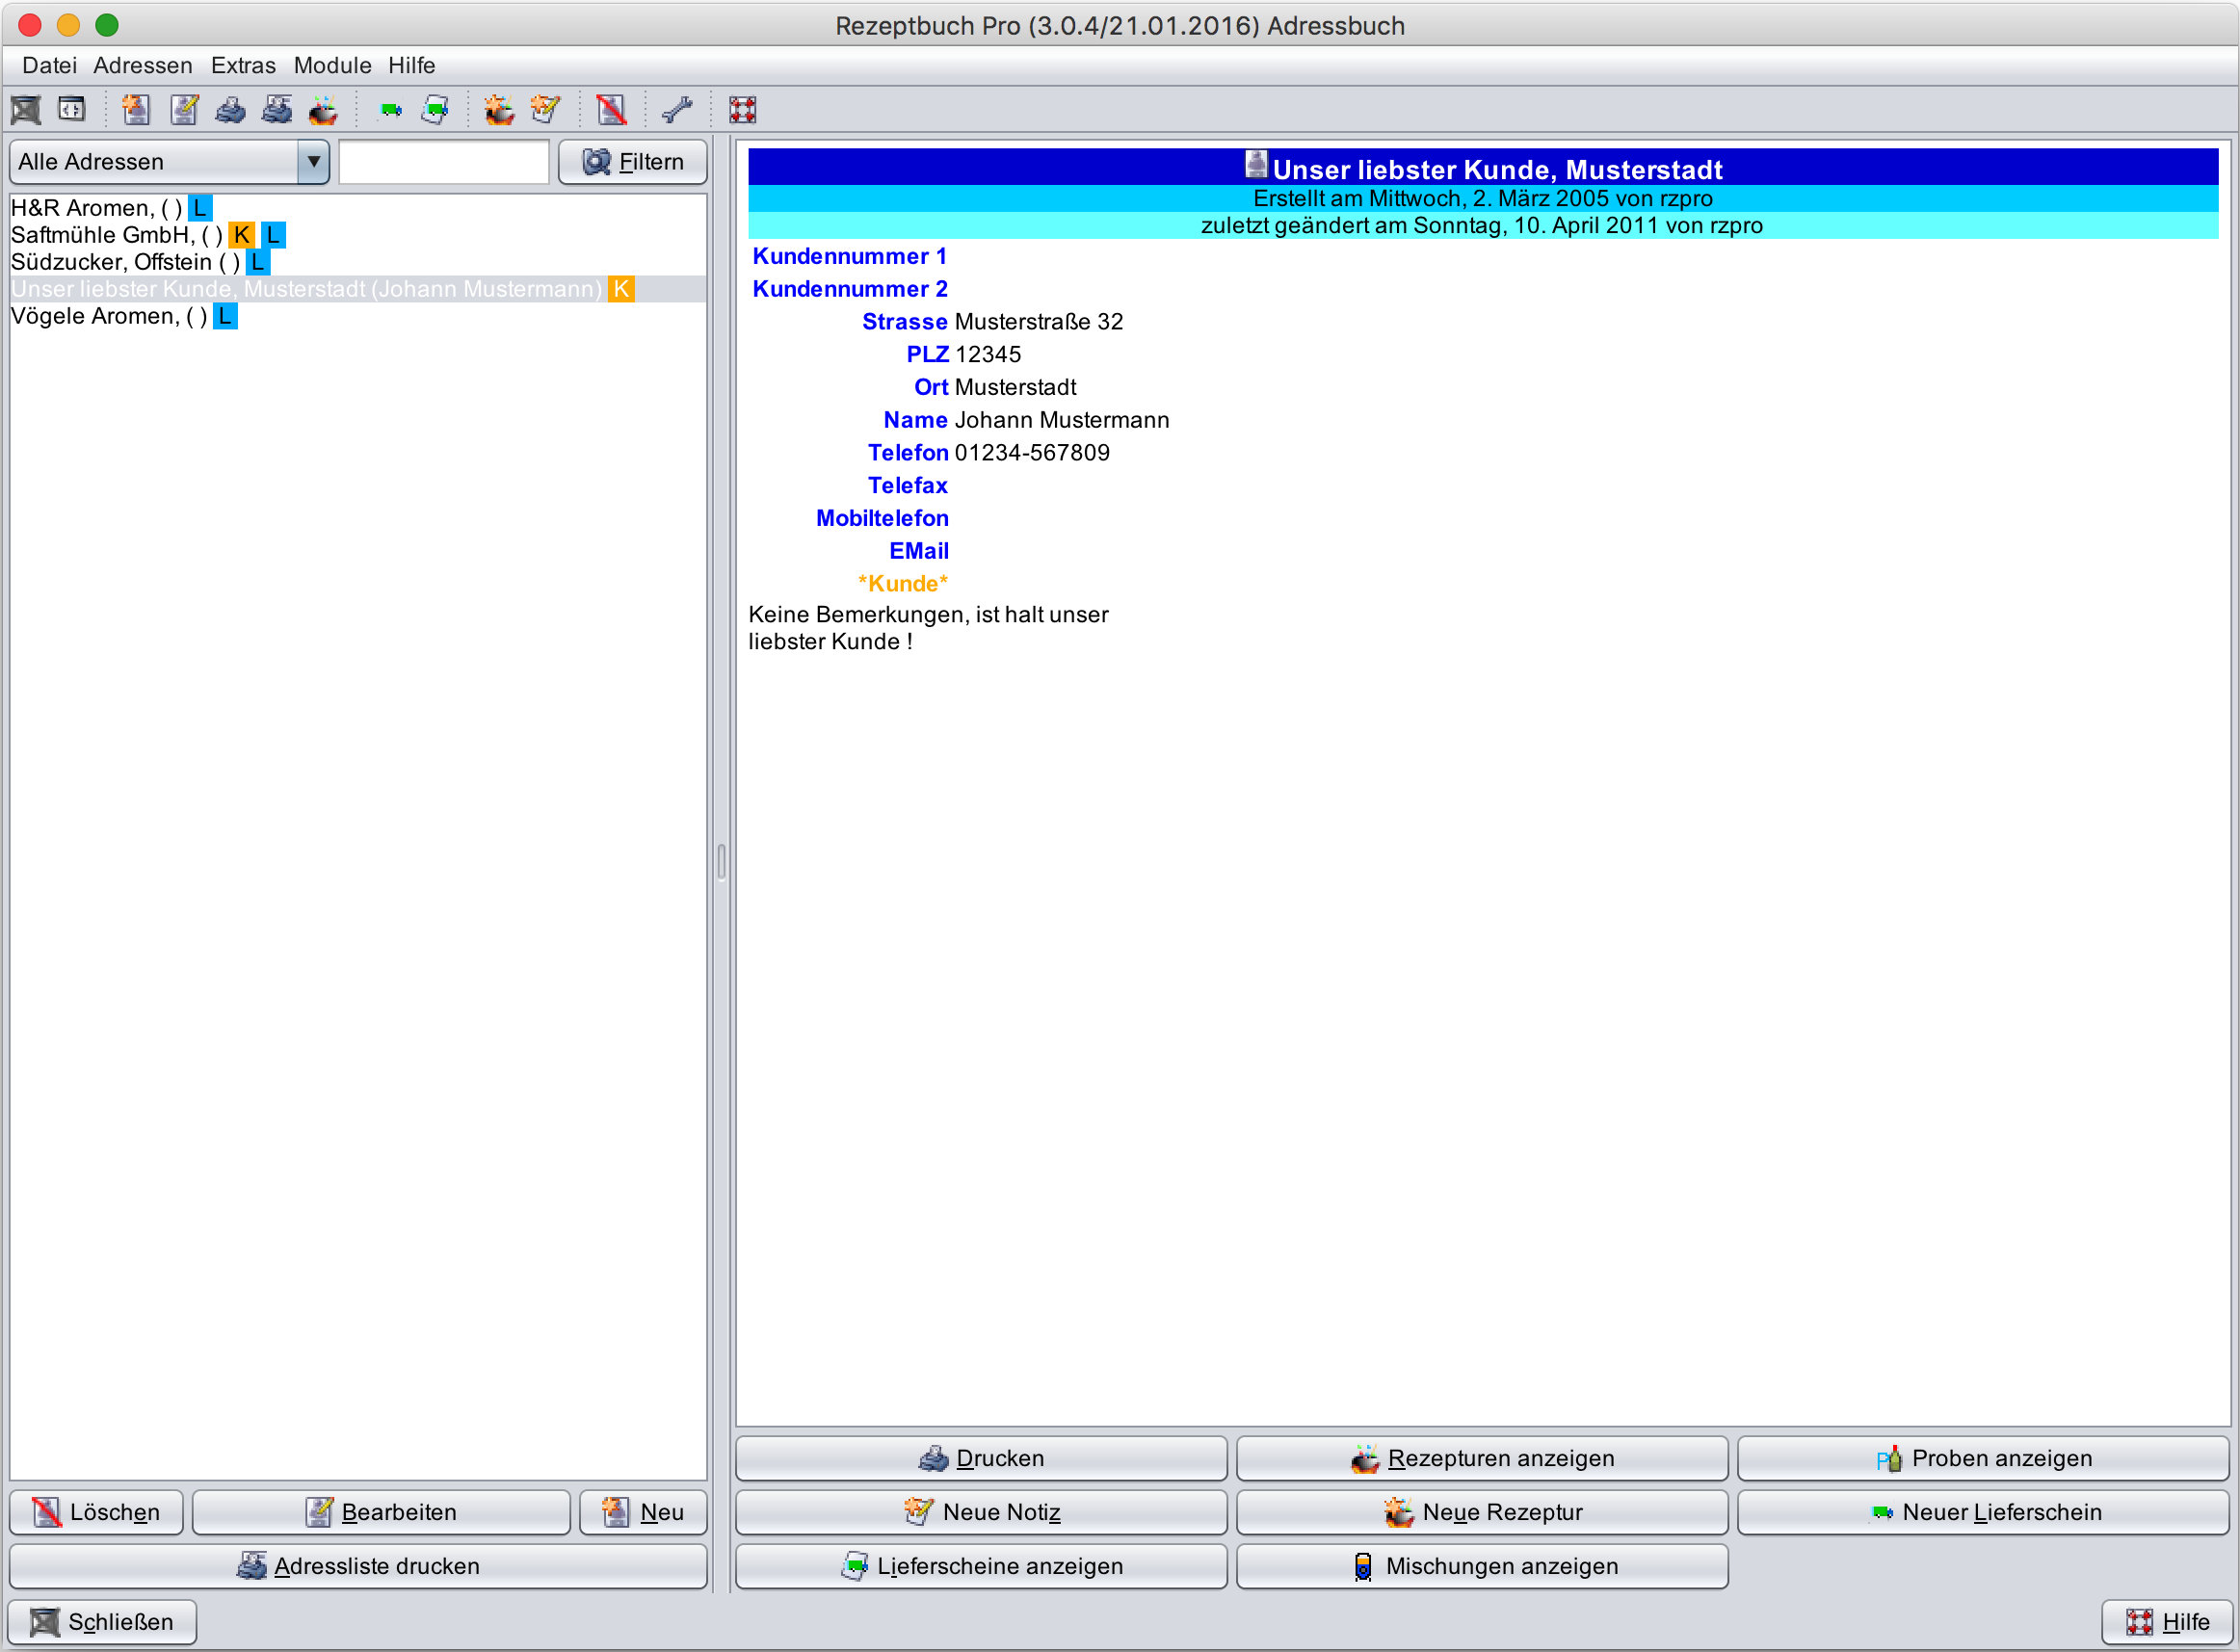The image size is (2240, 1652).
Task: Click the lifebuoy help toolbar icon
Action: 742,109
